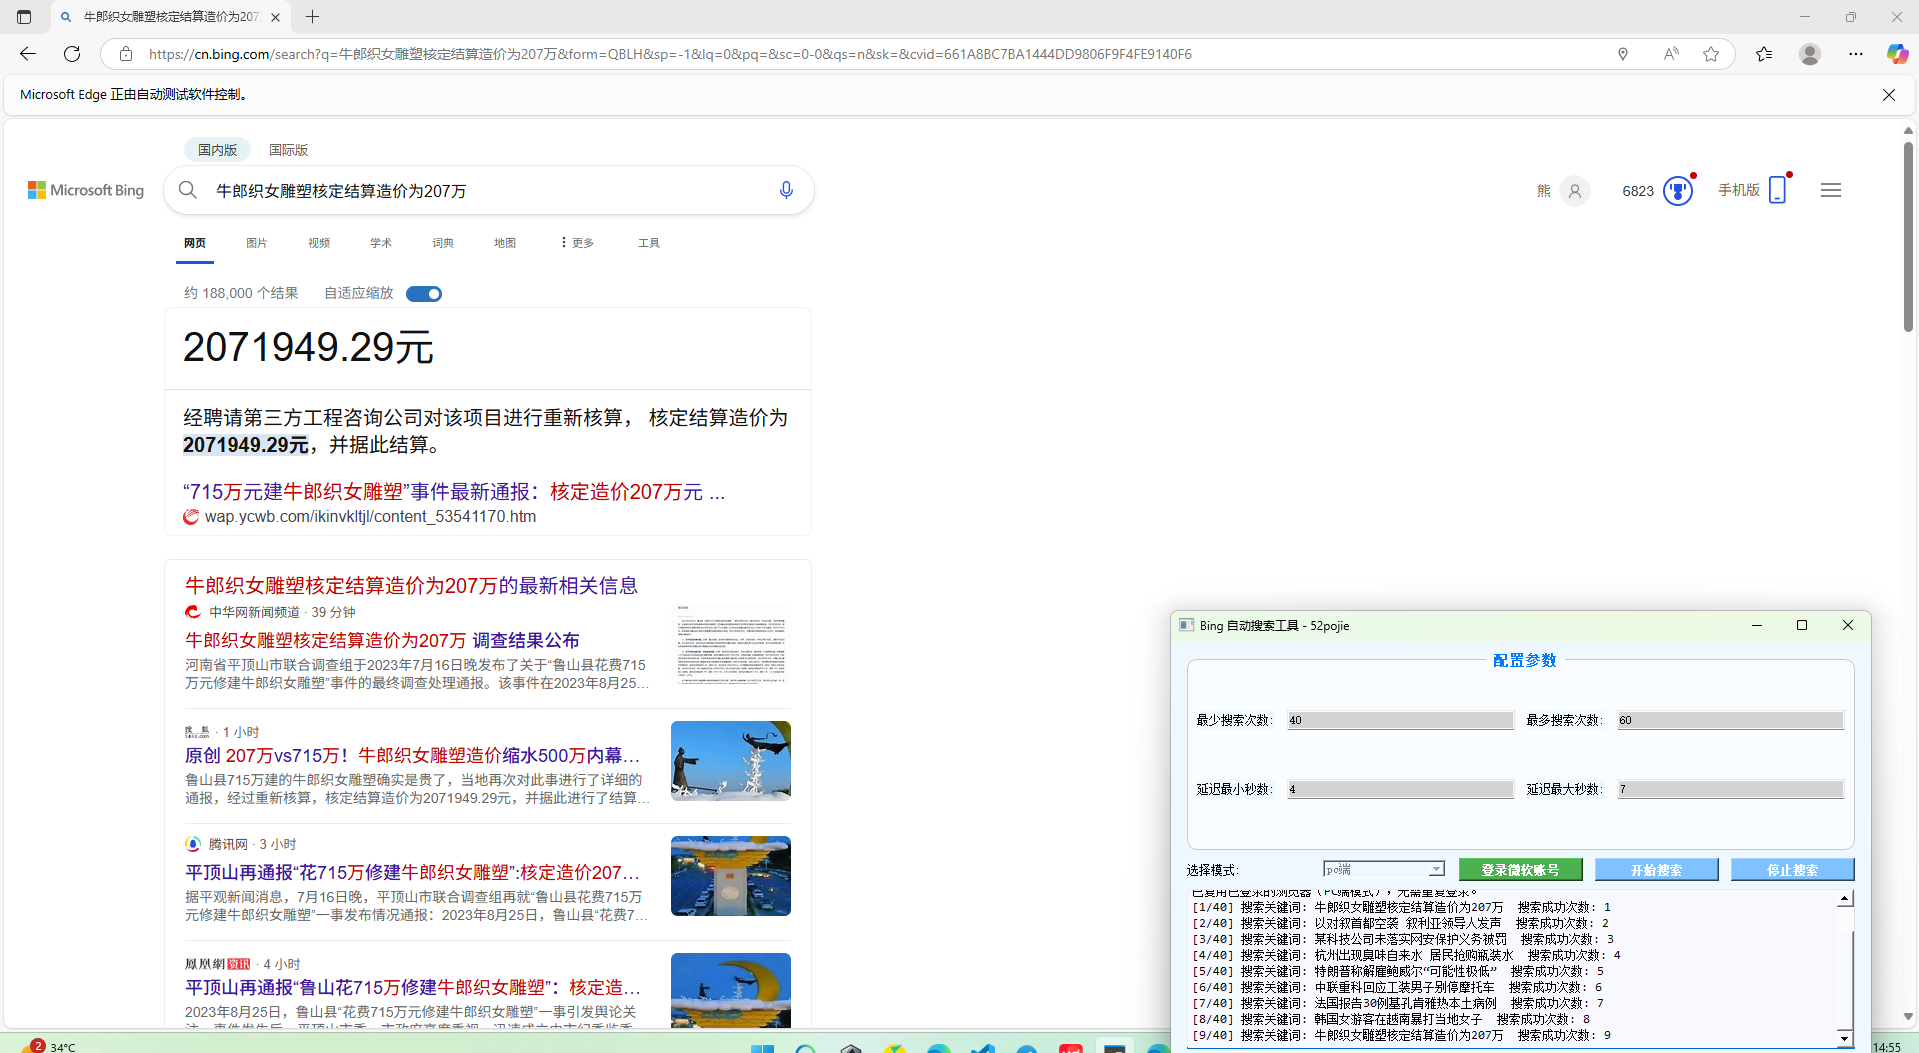Expand the 选择模式 dropdown
Viewport: 1919px width, 1053px height.
(1436, 870)
